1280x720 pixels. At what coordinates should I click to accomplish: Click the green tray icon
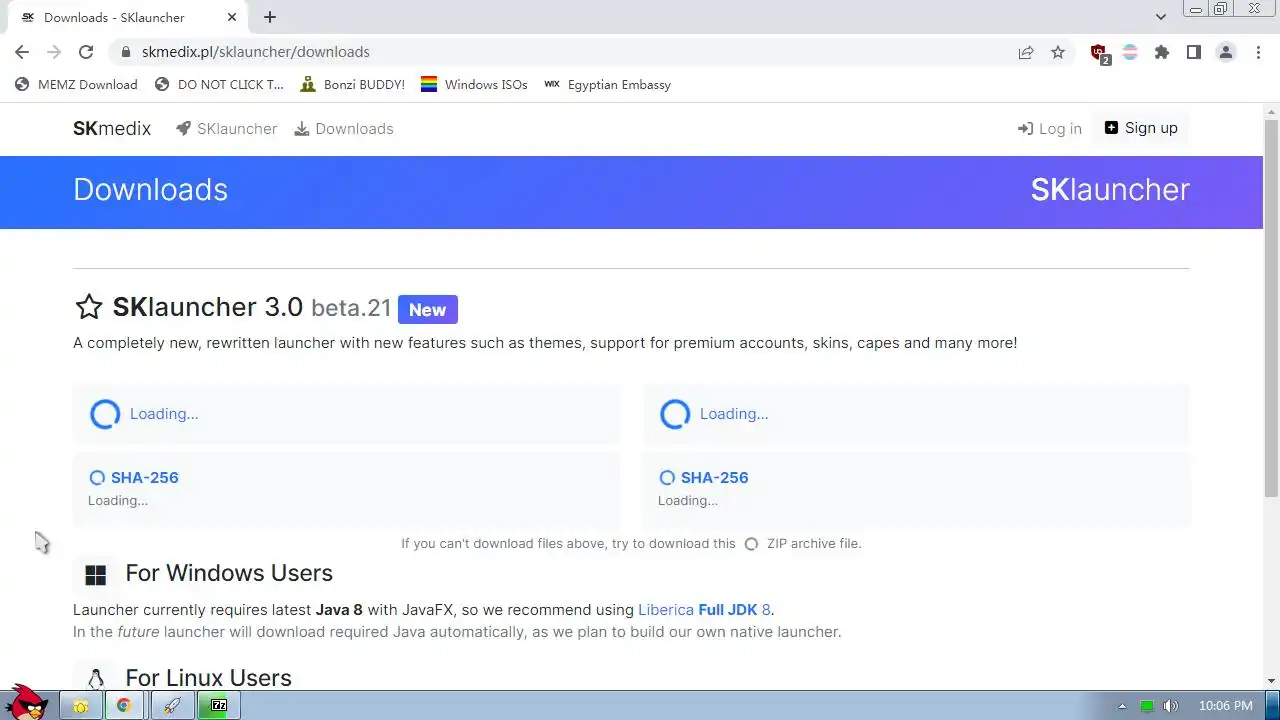pyautogui.click(x=1147, y=706)
